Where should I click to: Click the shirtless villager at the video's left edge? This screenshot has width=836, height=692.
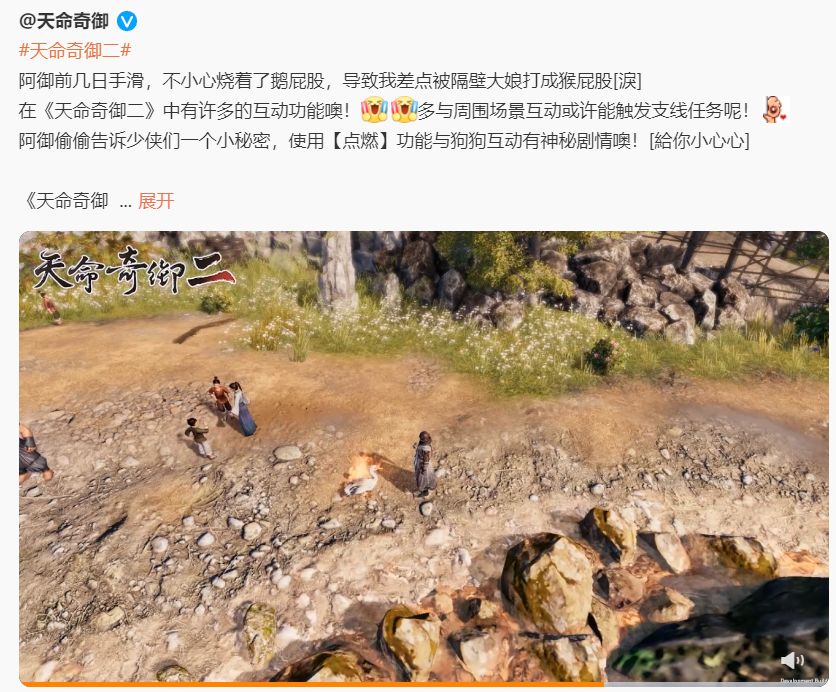[34, 453]
